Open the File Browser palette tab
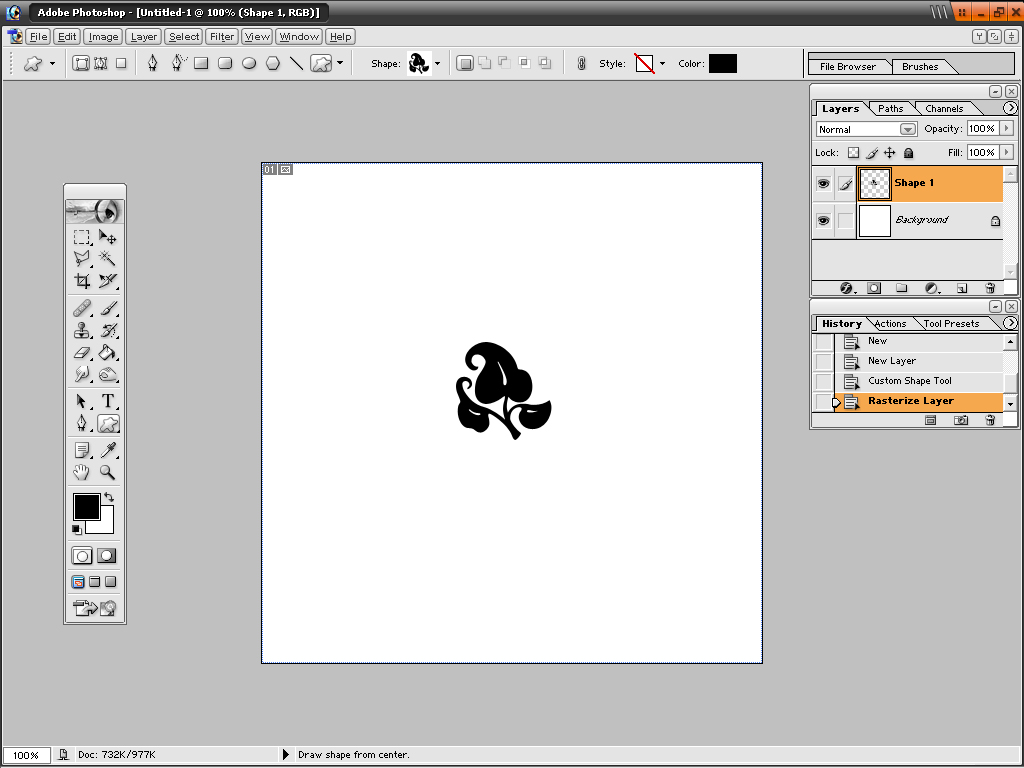Screen dimensions: 1024x768 pos(847,67)
